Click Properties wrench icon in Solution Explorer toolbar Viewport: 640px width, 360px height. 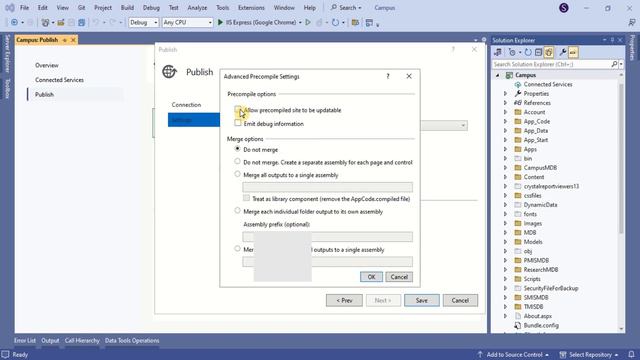563,52
